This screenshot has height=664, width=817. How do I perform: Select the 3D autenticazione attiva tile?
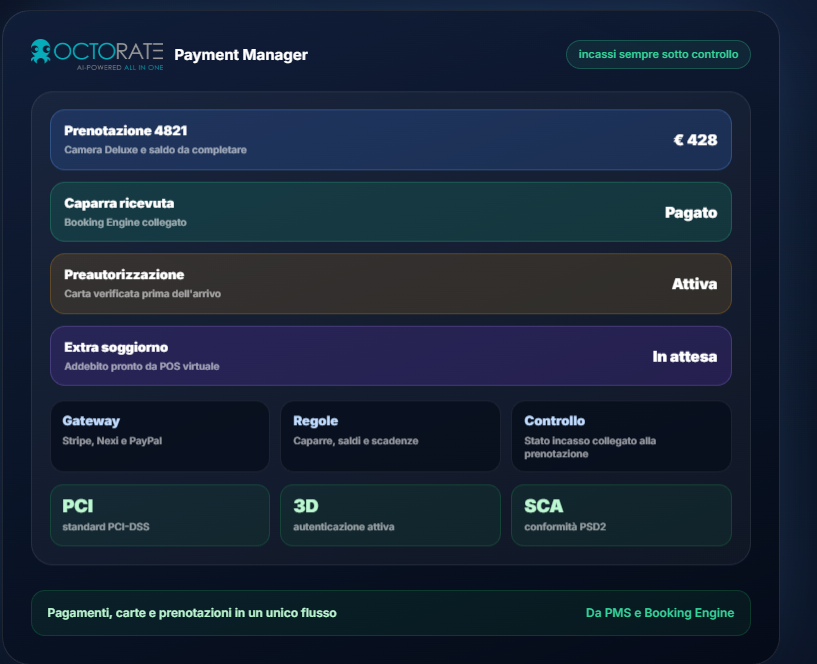[390, 515]
